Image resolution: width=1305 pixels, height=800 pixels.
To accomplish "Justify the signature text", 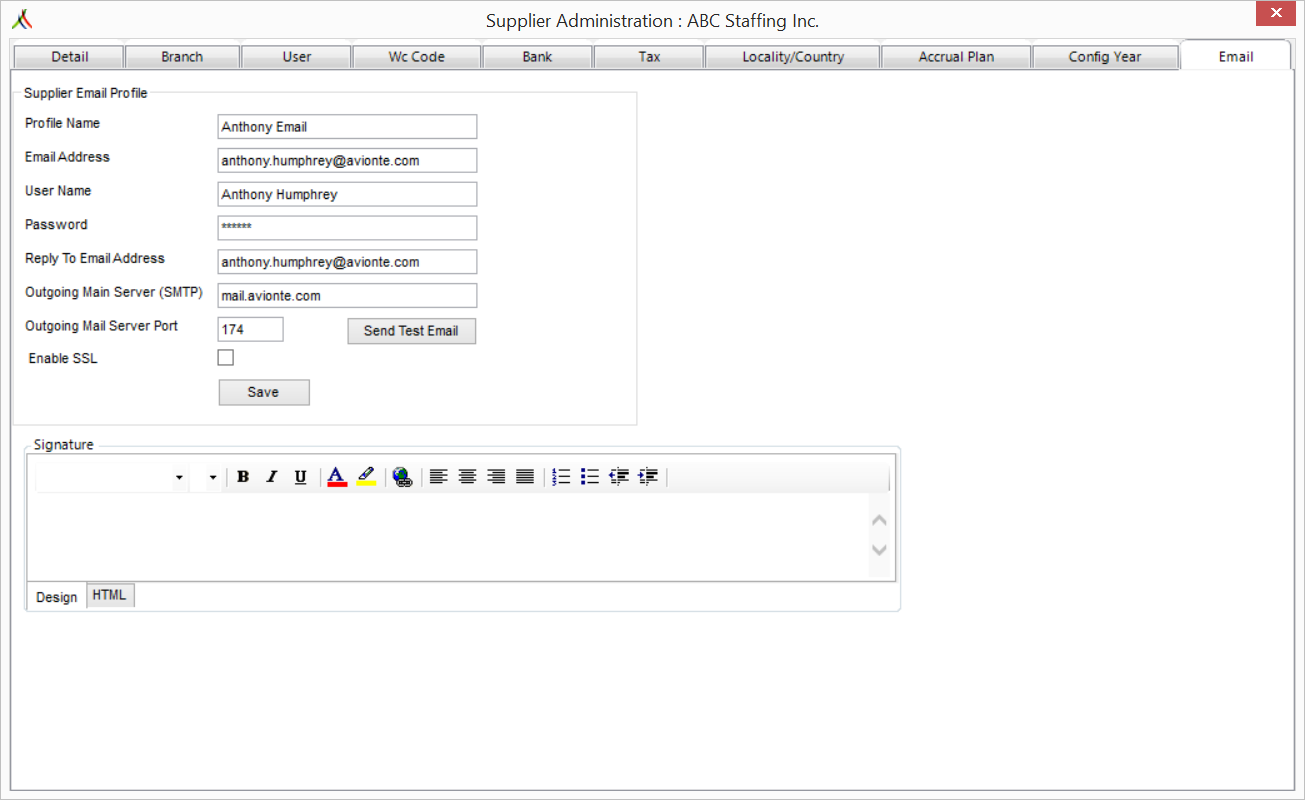I will (525, 477).
